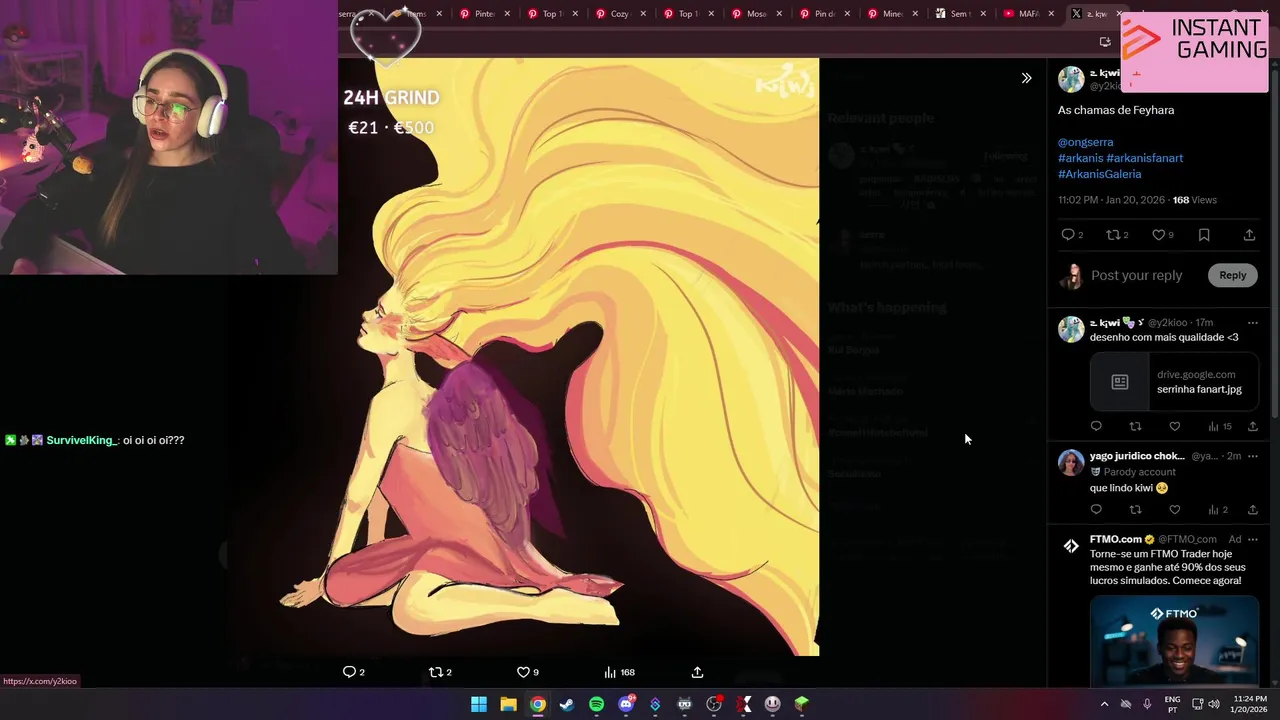Like the 'que lindo kiwi' comment
This screenshot has height=720, width=1280.
pos(1174,510)
